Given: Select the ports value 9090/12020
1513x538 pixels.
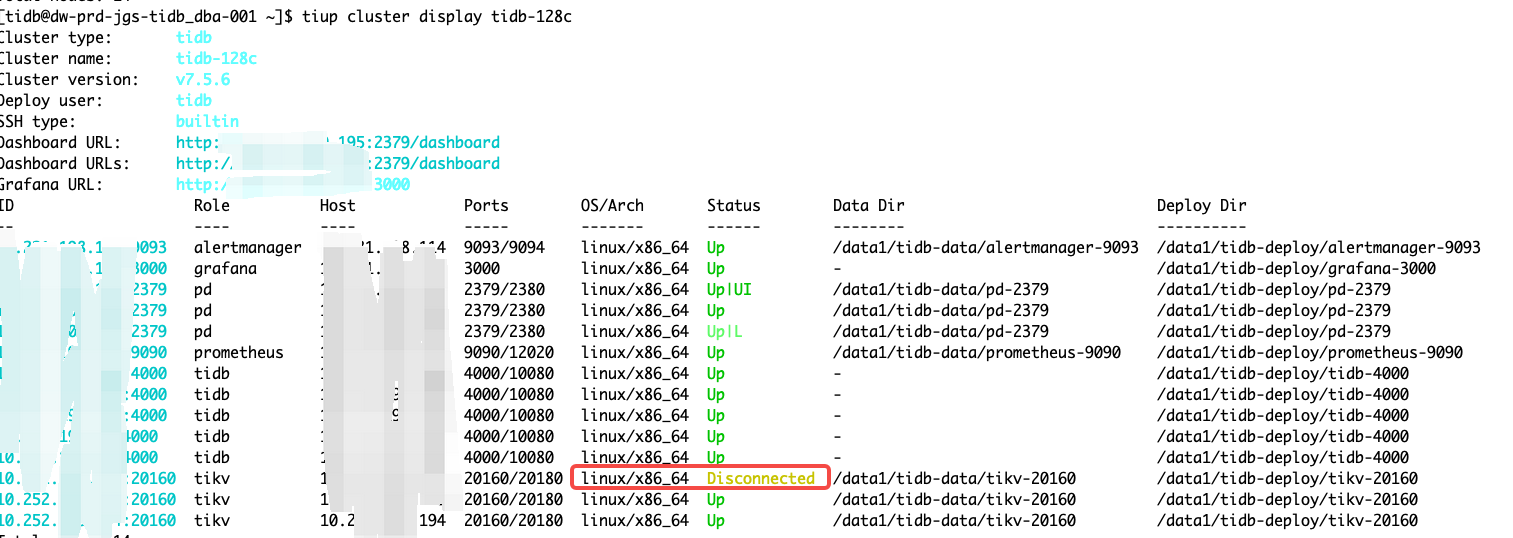Looking at the screenshot, I should click(x=509, y=352).
